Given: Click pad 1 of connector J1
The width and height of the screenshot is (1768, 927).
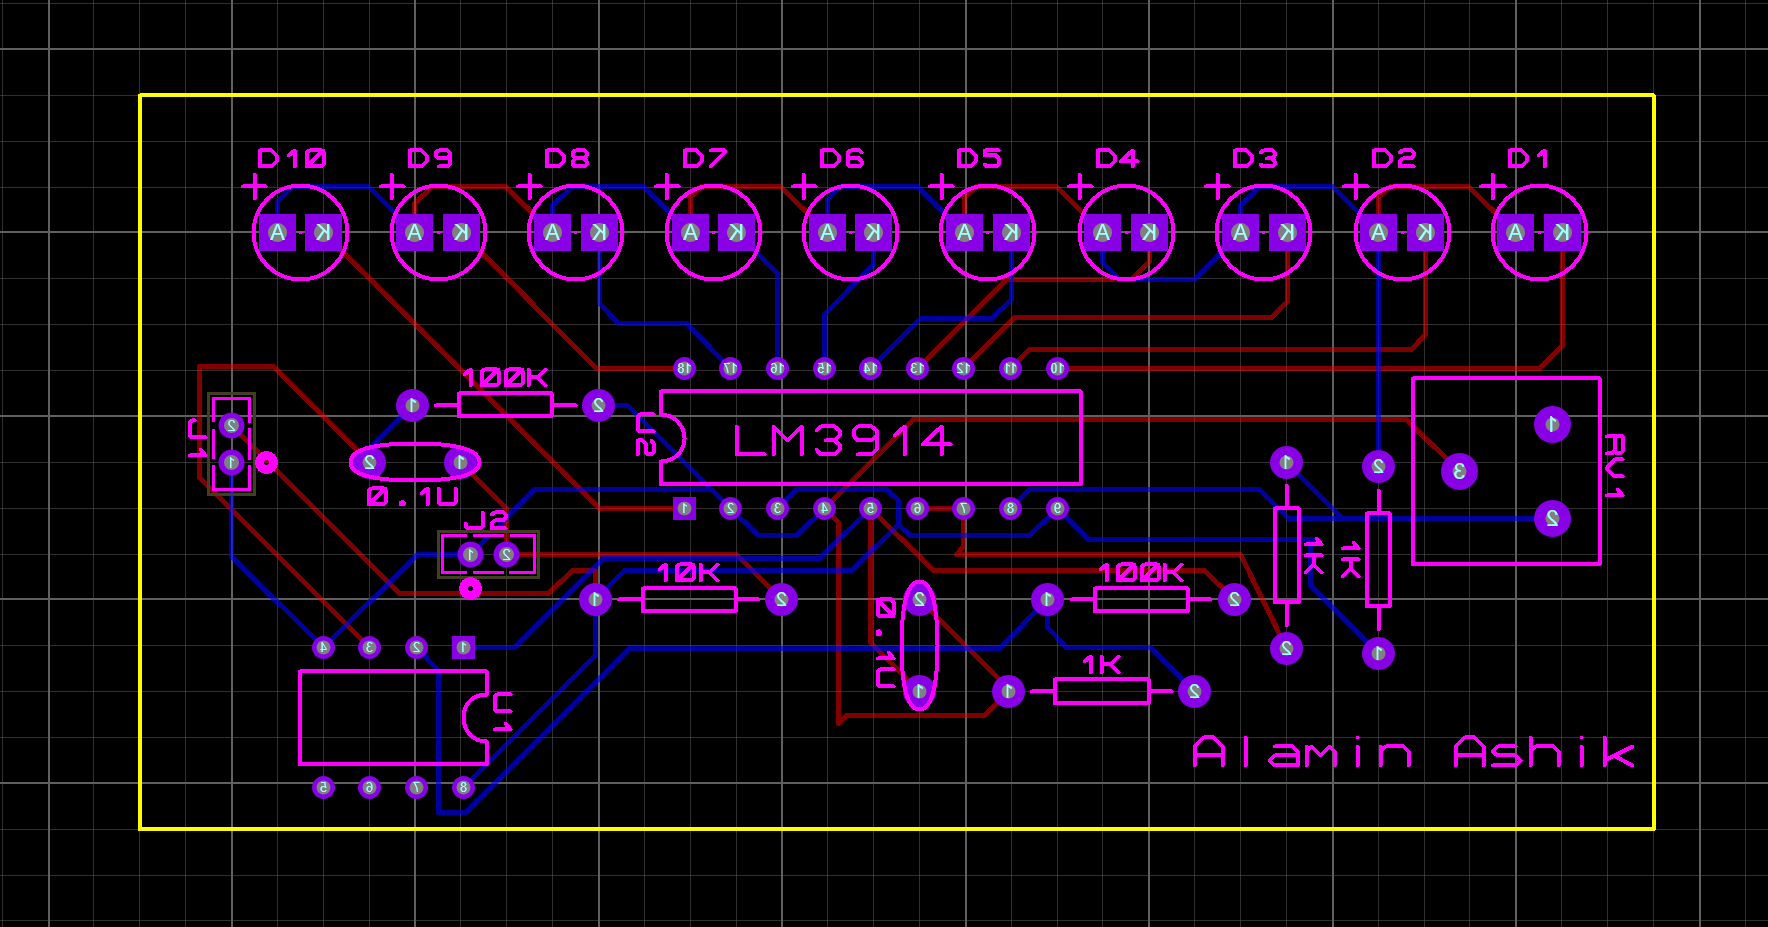Looking at the screenshot, I should point(230,462).
